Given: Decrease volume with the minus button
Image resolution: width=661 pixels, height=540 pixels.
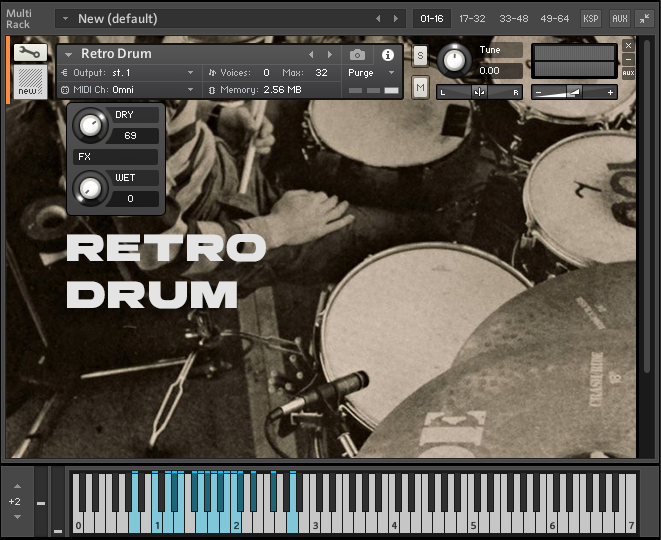Looking at the screenshot, I should pos(538,92).
